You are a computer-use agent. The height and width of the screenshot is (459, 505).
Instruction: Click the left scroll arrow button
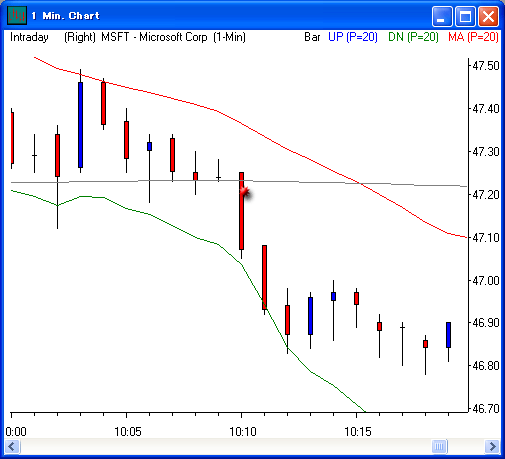(12, 446)
